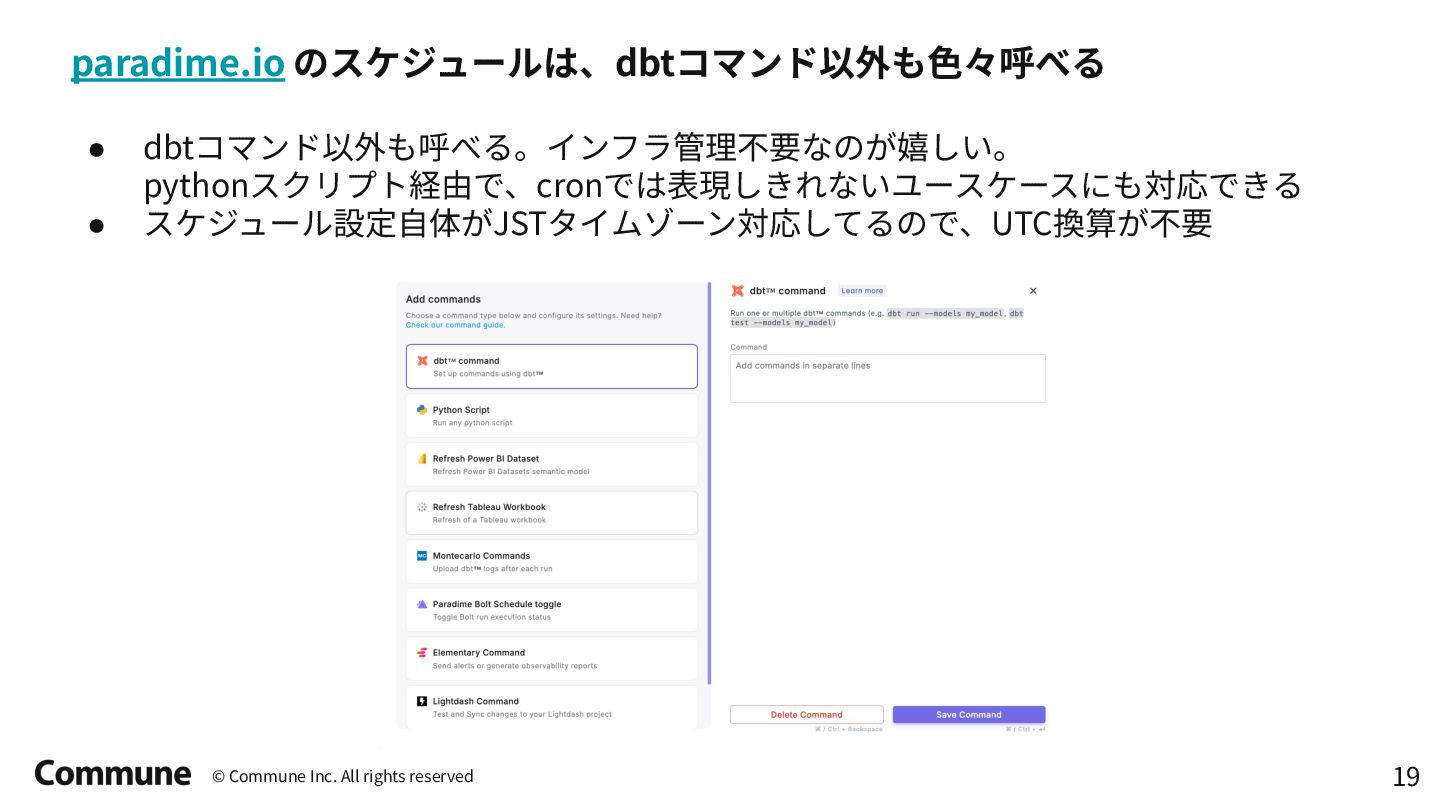Select the Elementary Command title
The width and height of the screenshot is (1440, 810).
479,653
